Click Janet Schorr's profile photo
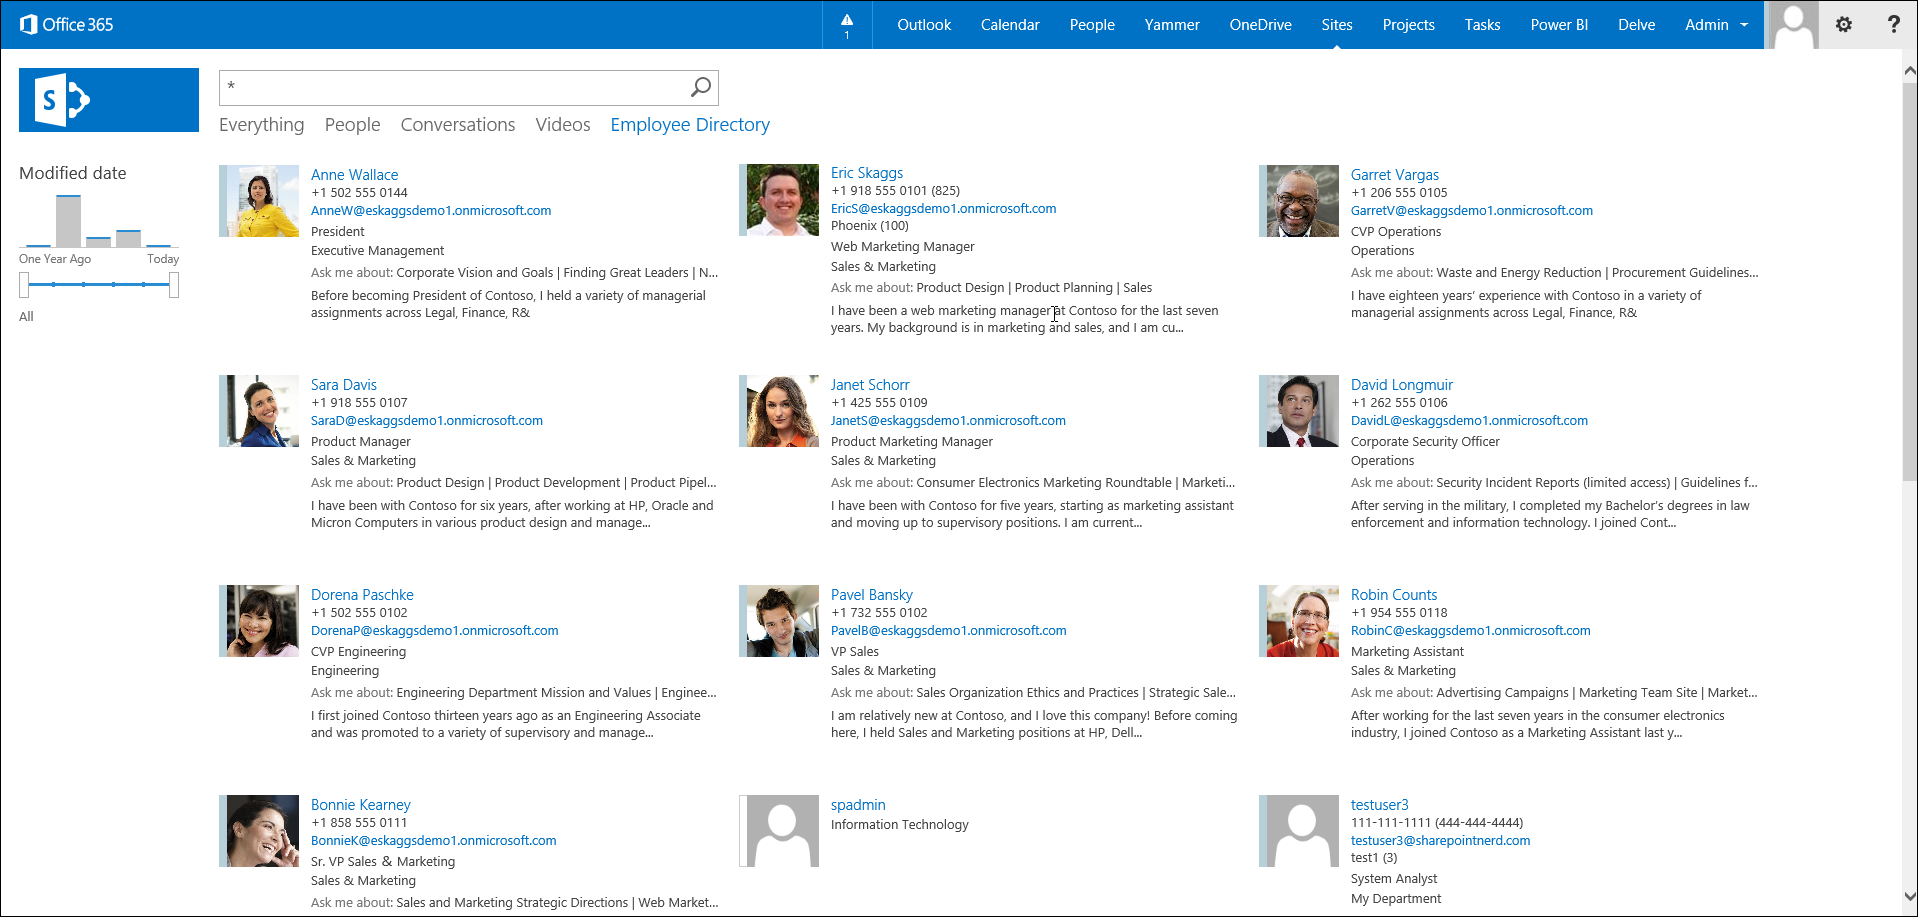This screenshot has width=1918, height=917. point(779,411)
